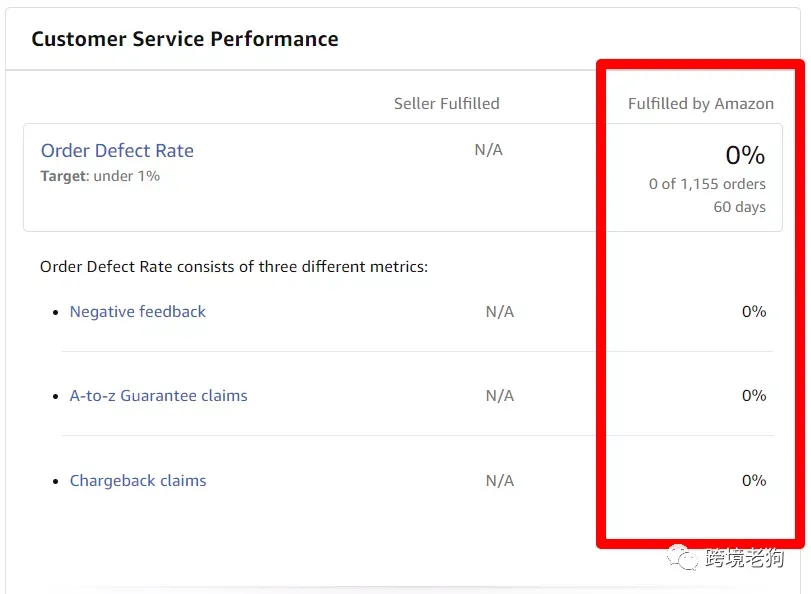Click the Fulfilled by Amazon column header

701,103
